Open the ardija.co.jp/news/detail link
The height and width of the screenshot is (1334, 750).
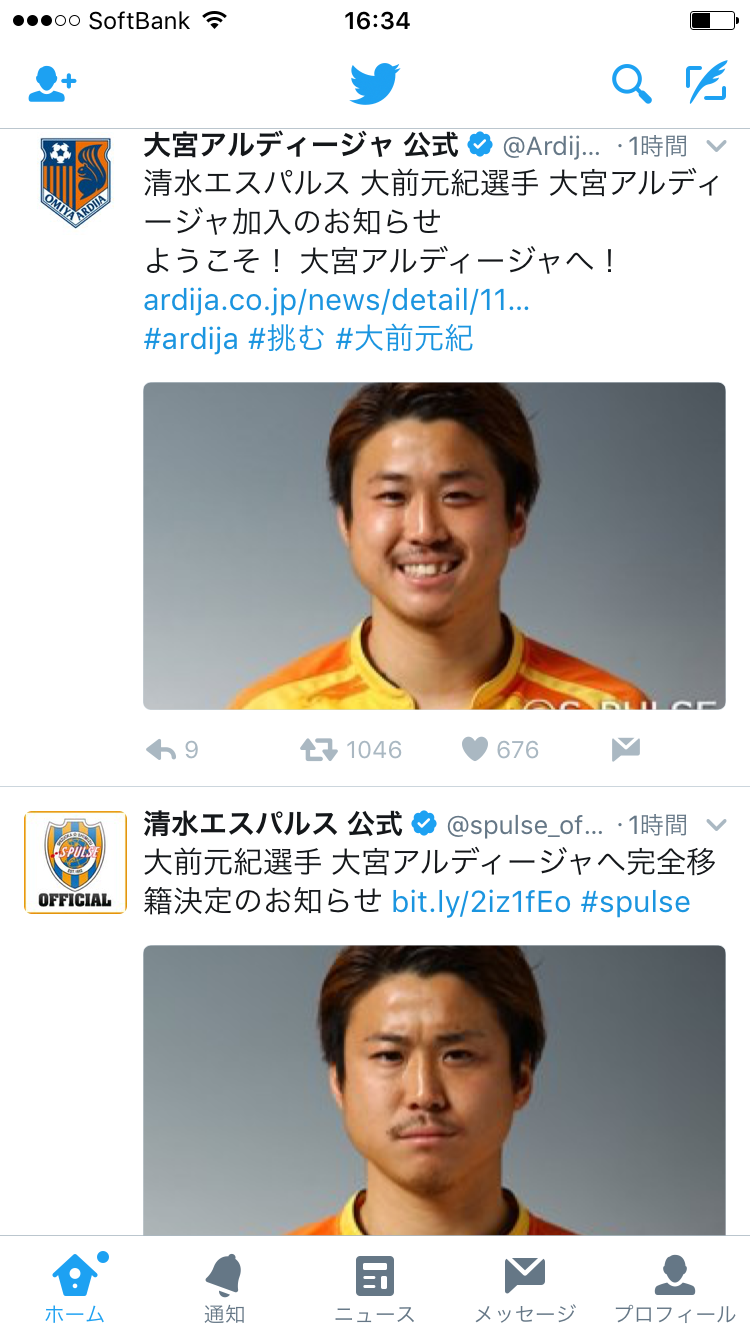[x=337, y=300]
